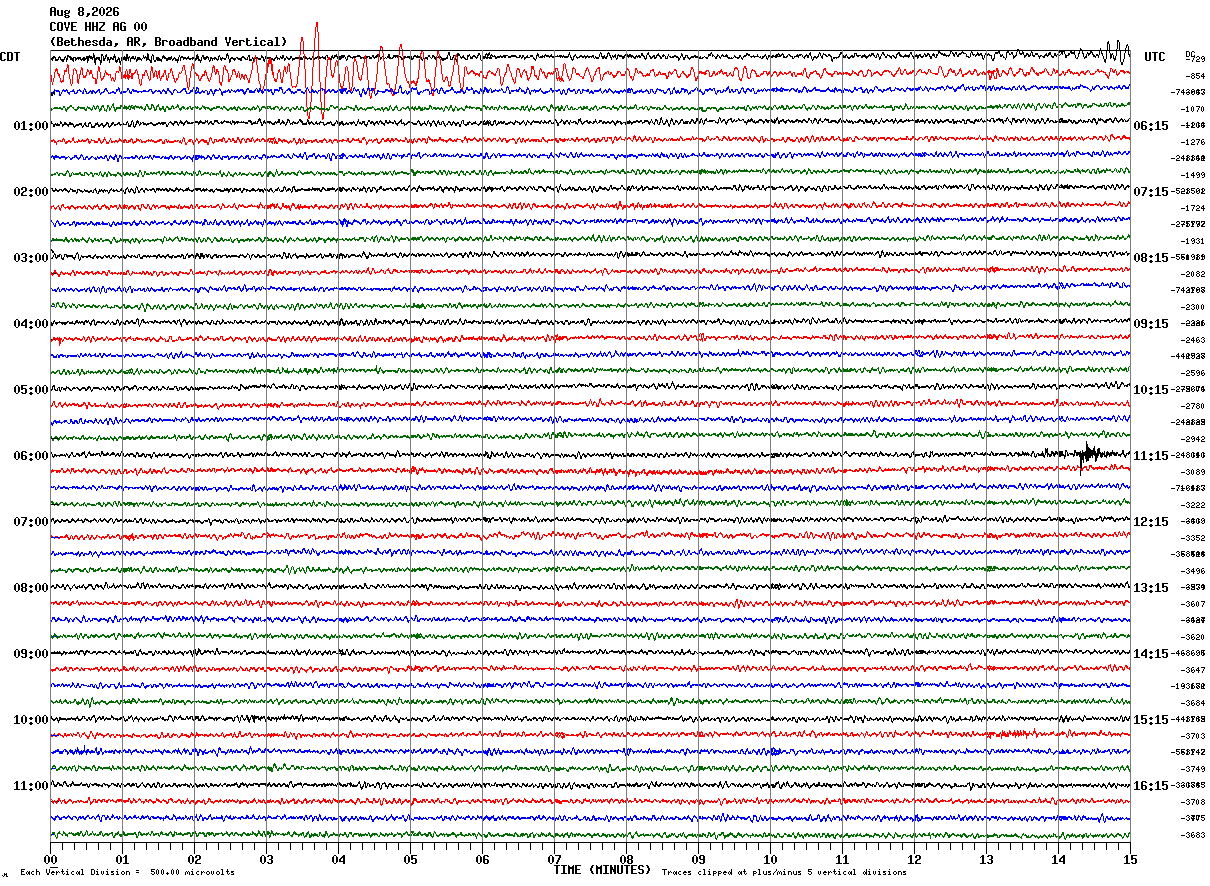Click the 'Aug 8,2026' date header
This screenshot has height=886, width=1210.
click(x=84, y=12)
